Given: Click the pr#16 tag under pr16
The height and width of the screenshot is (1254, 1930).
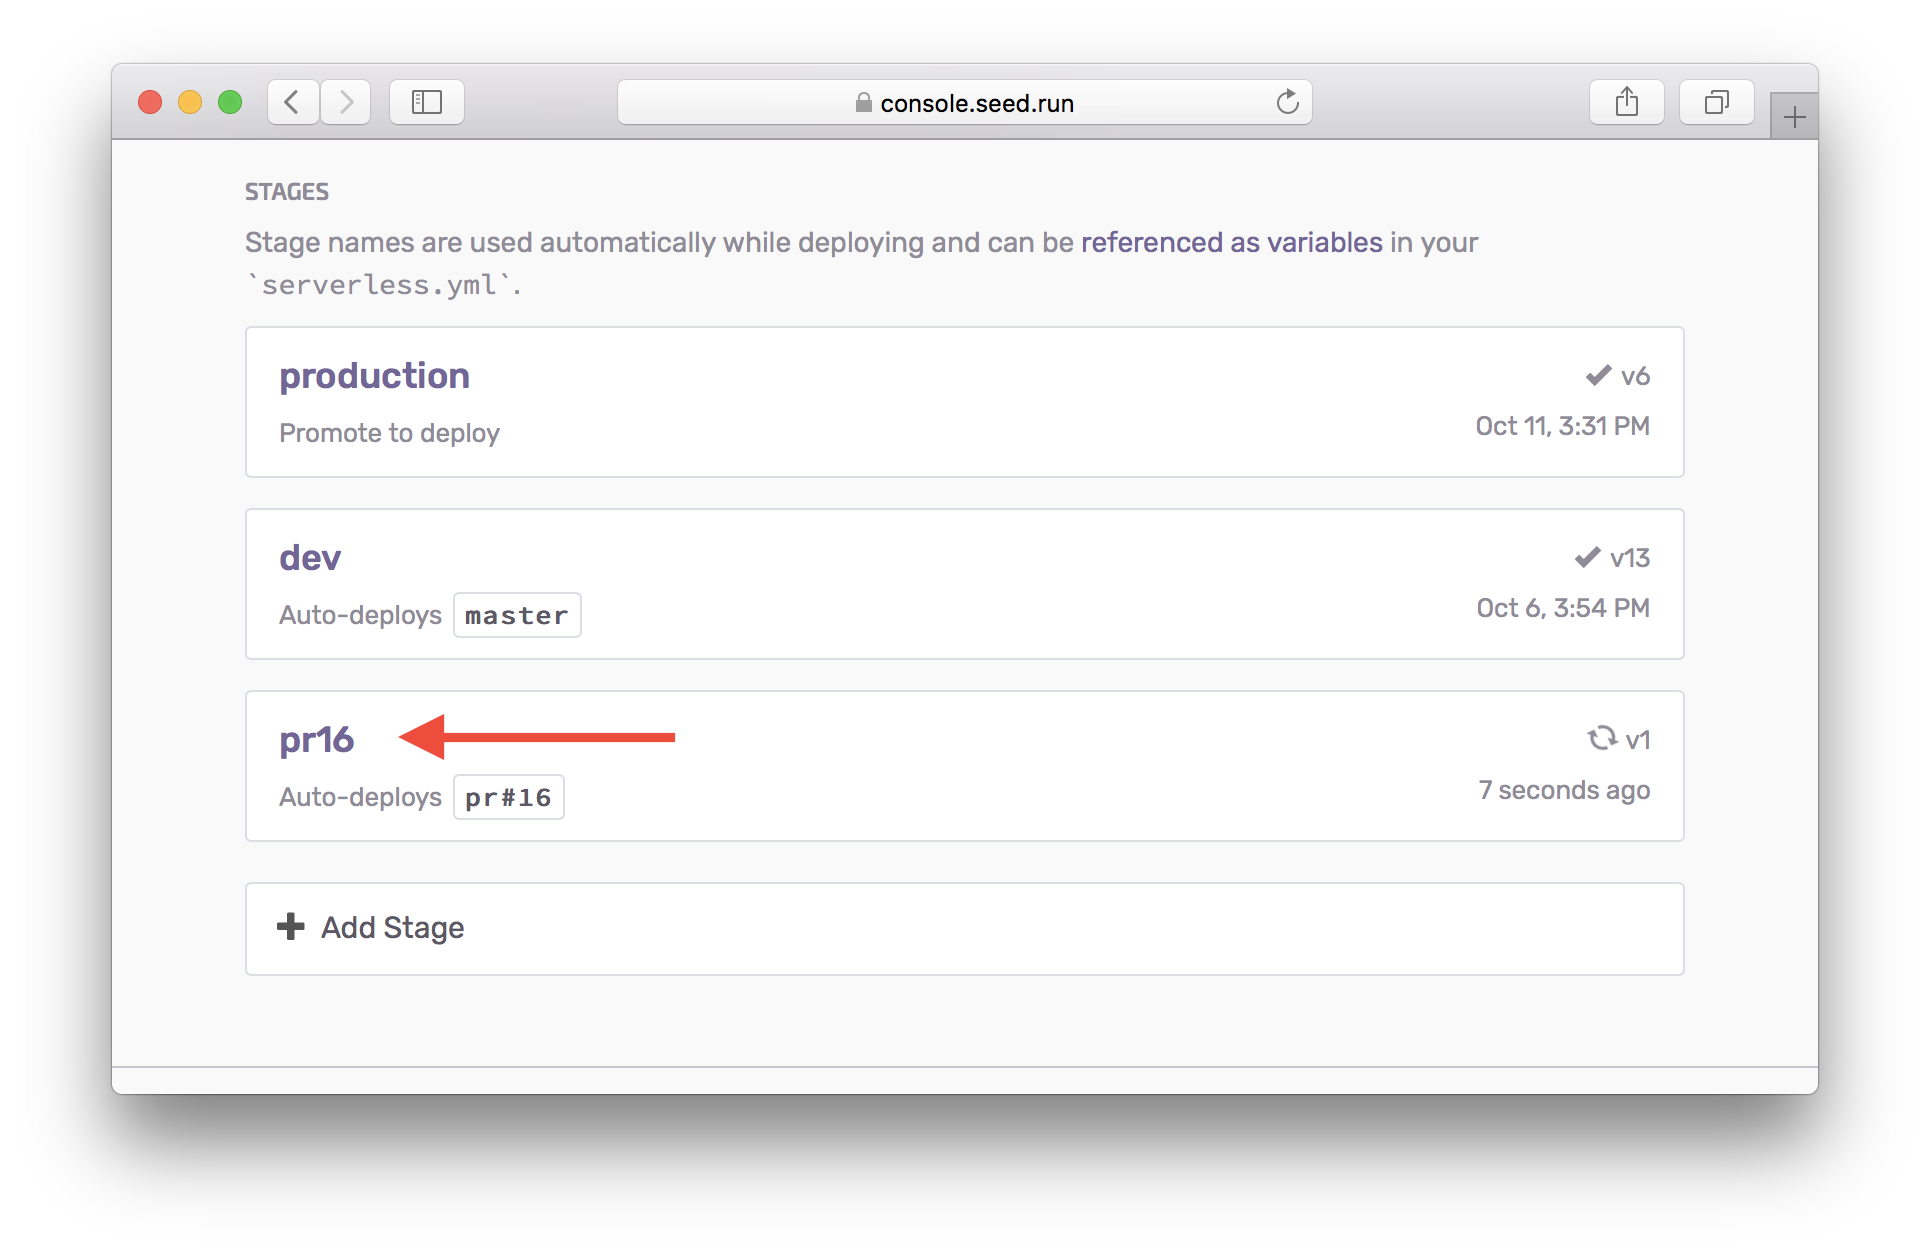Looking at the screenshot, I should (x=508, y=797).
